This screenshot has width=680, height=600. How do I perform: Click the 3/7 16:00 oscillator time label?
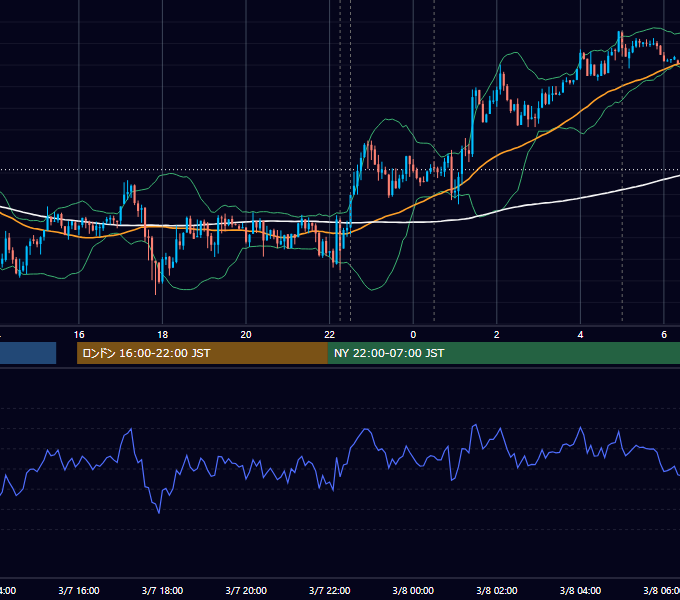pyautogui.click(x=79, y=590)
